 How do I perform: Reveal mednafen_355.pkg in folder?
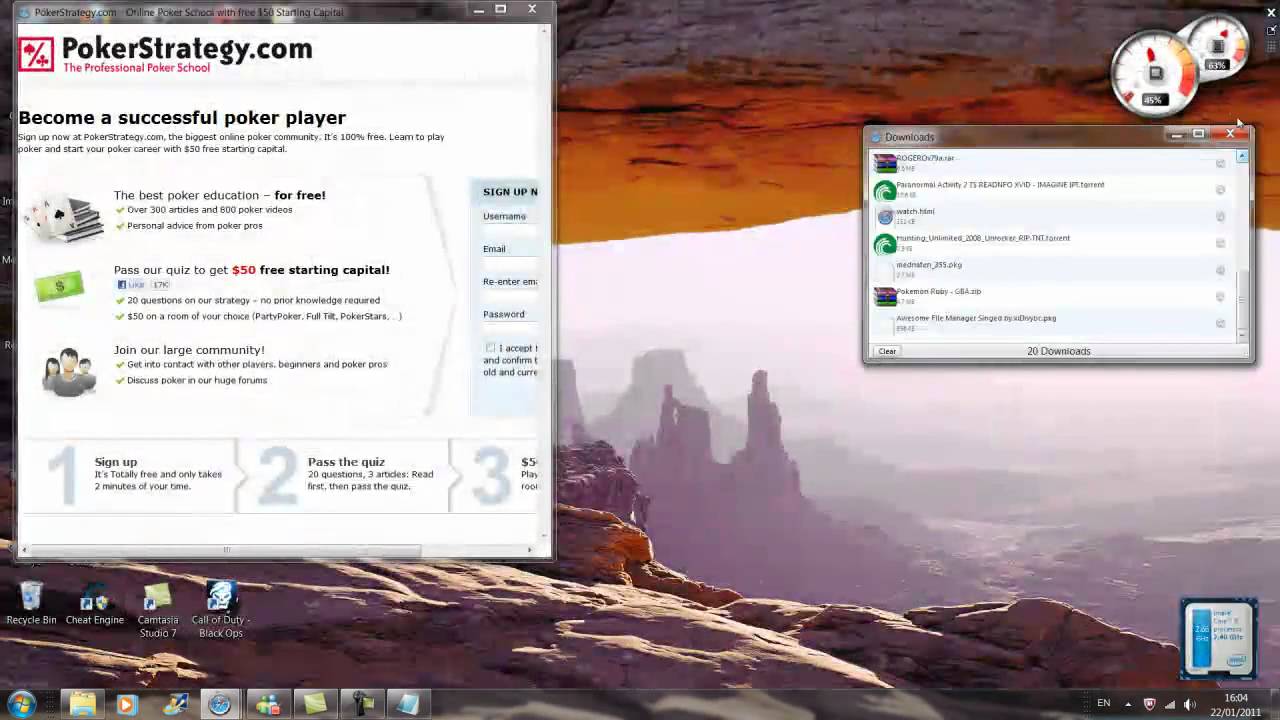(x=1220, y=270)
